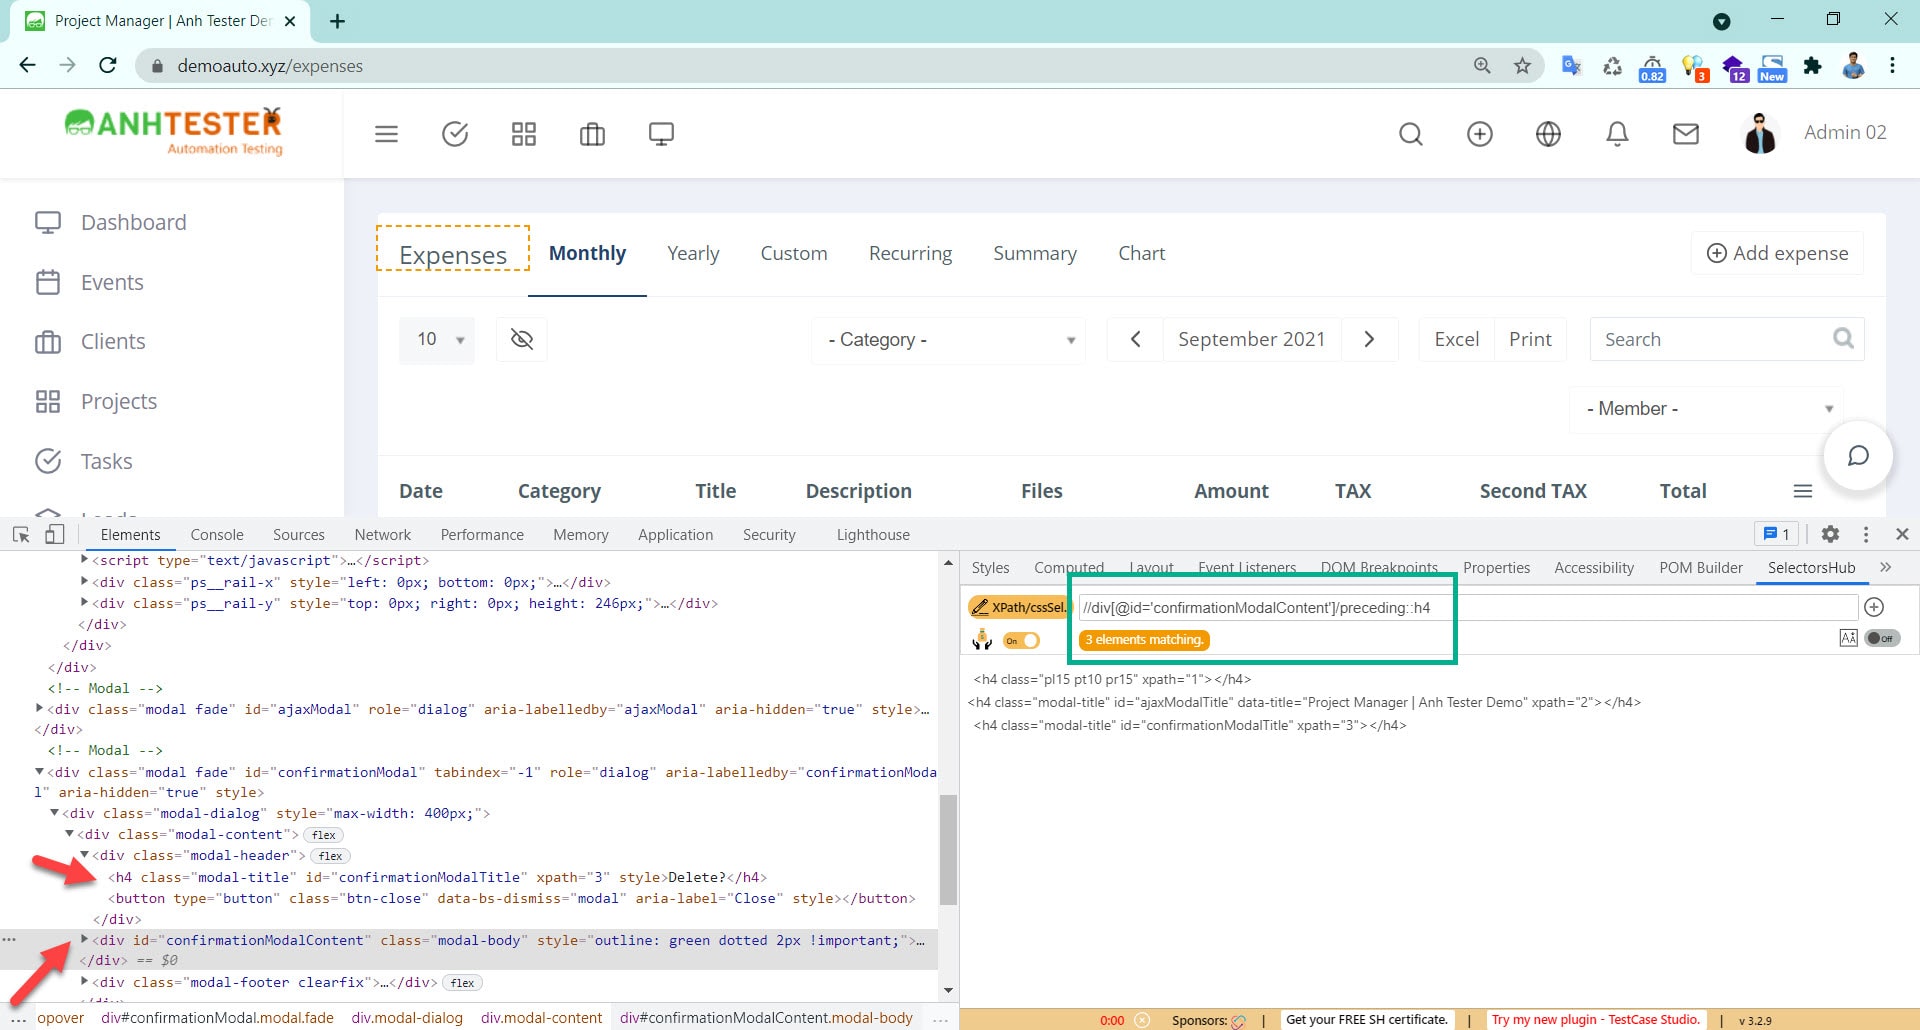Open the DevTools Console tab
Image resolution: width=1920 pixels, height=1030 pixels.
[x=217, y=535]
